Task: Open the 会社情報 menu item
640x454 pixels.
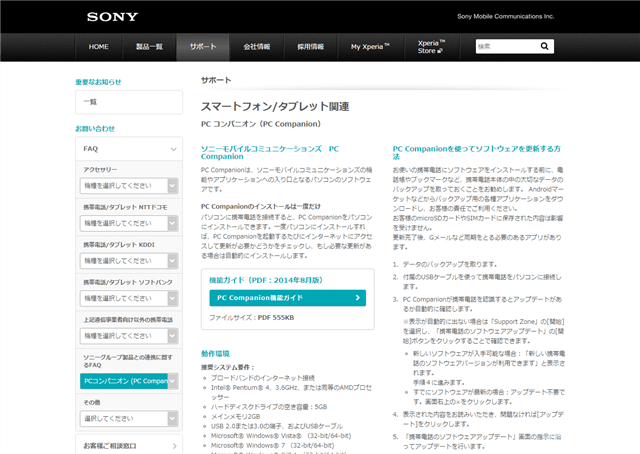Action: click(x=257, y=47)
